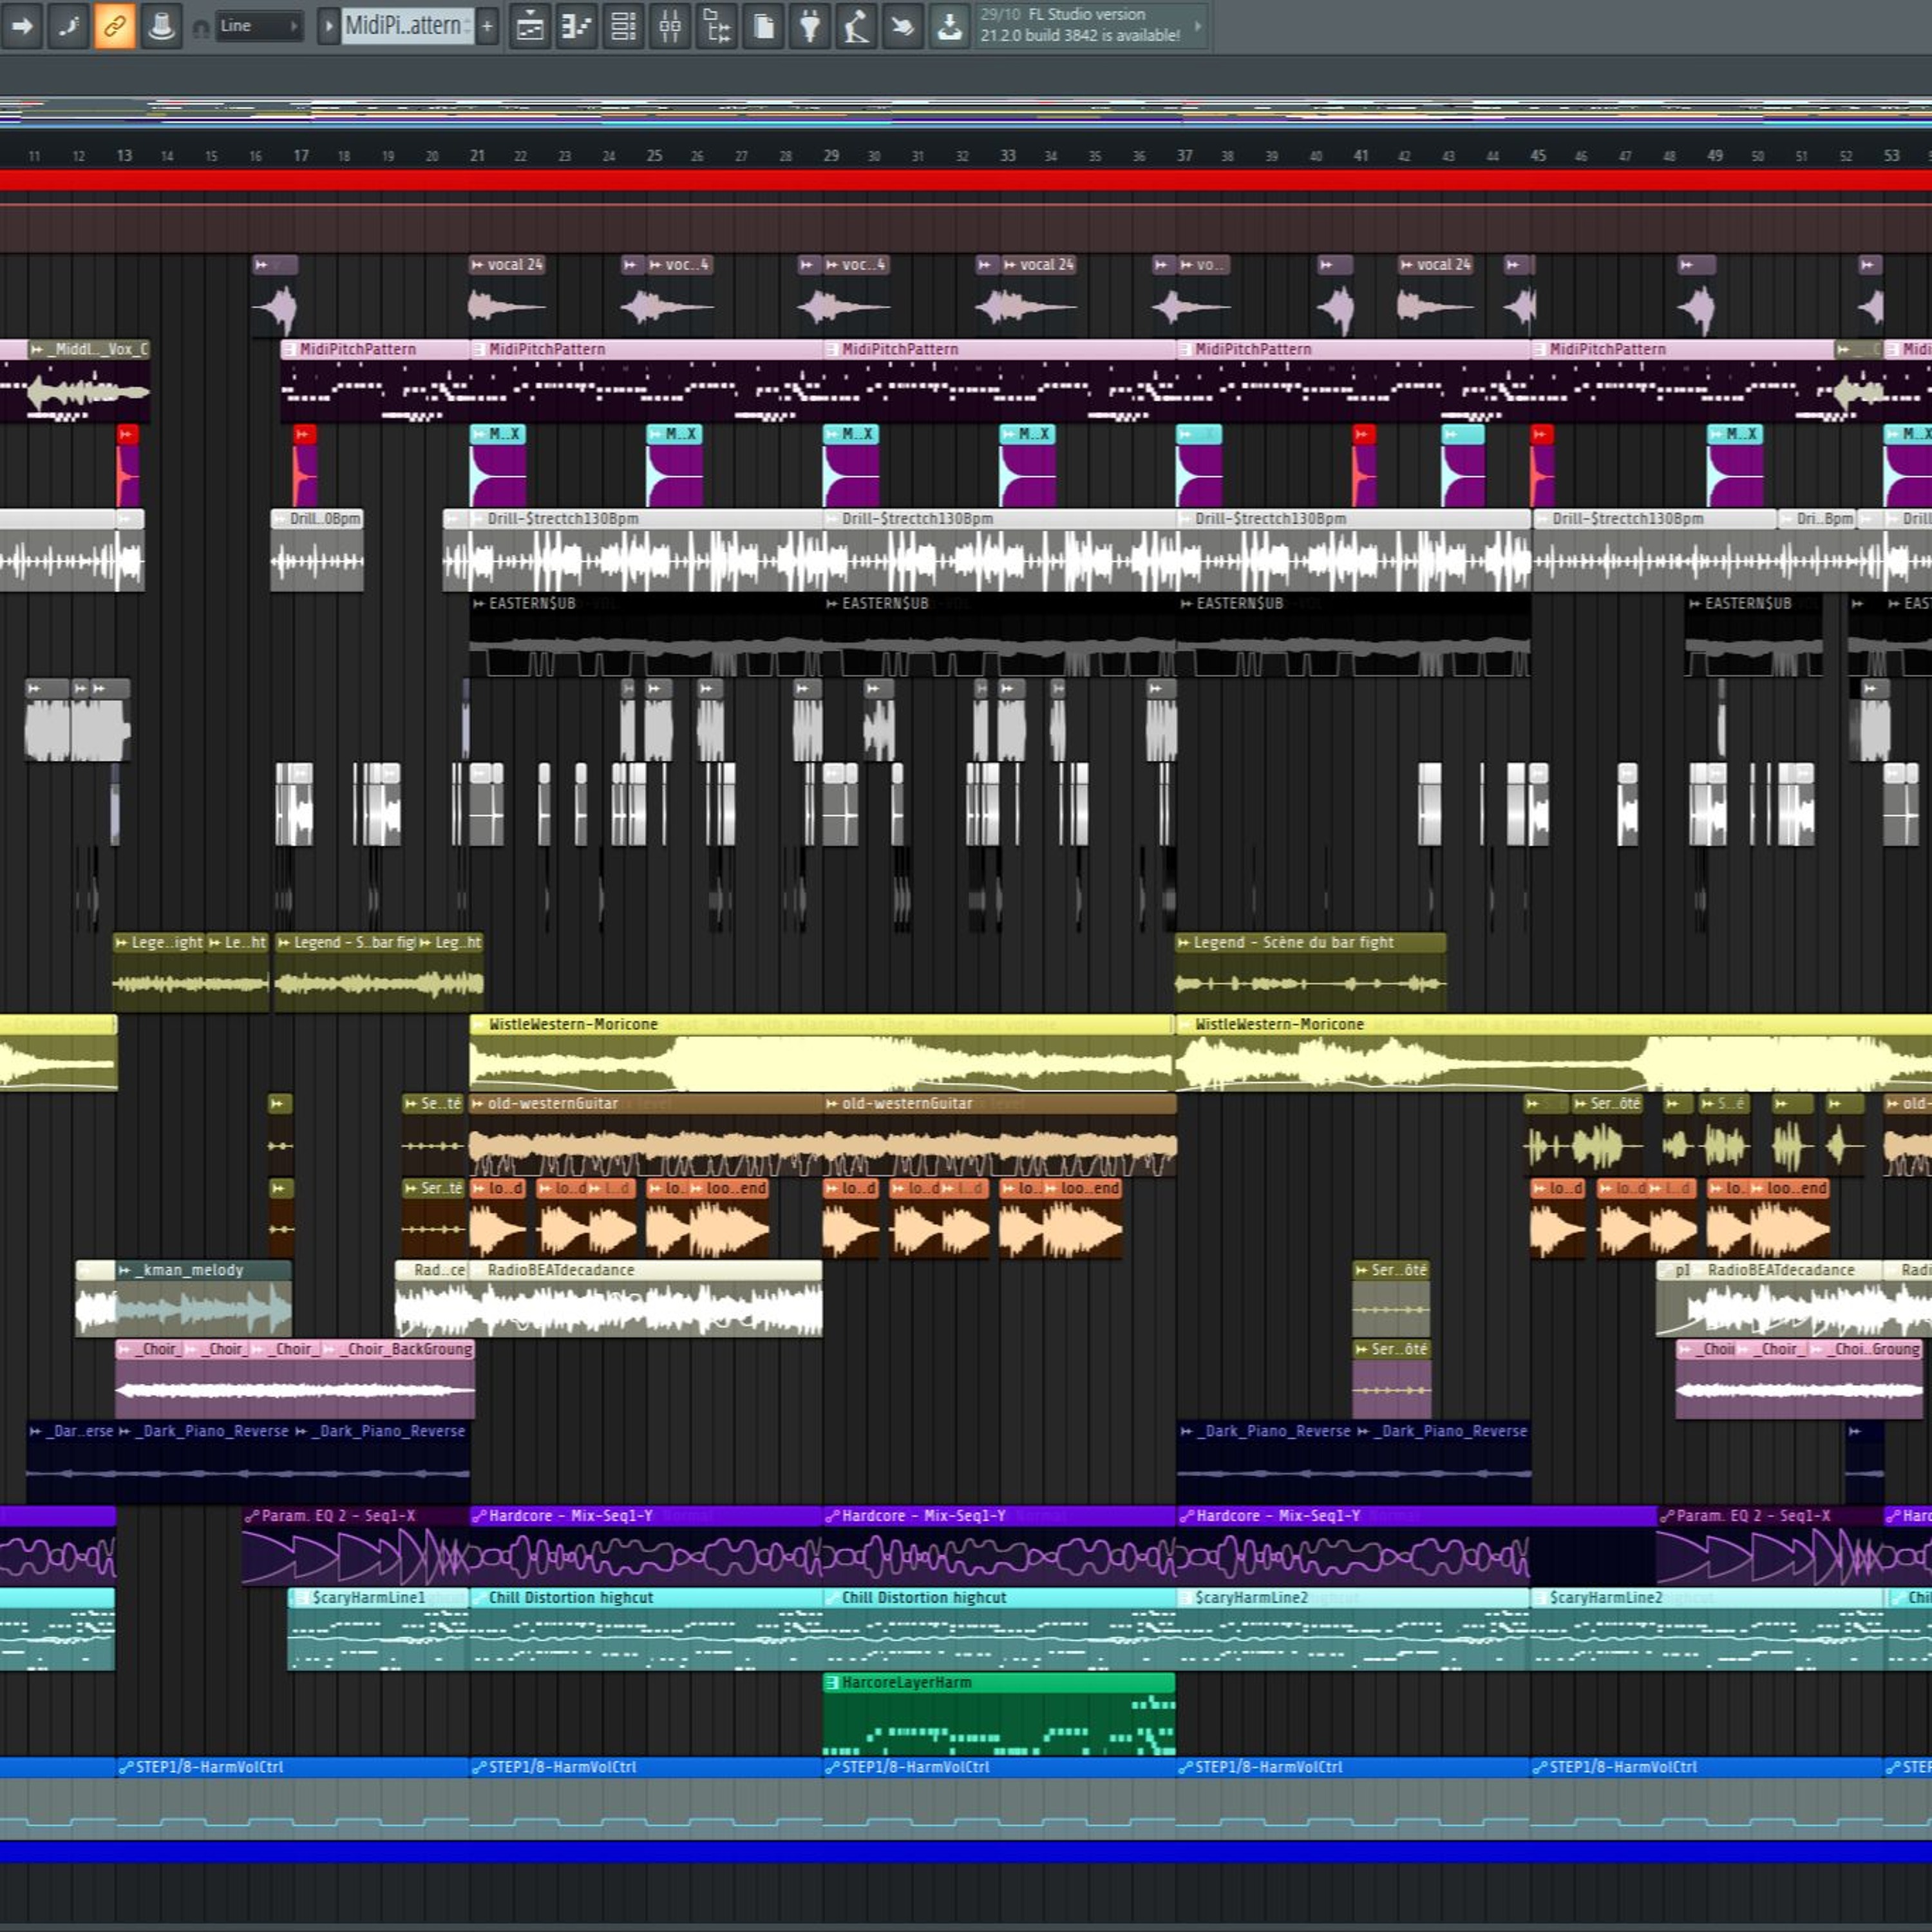Expand the news panel arrow

click(x=1198, y=26)
